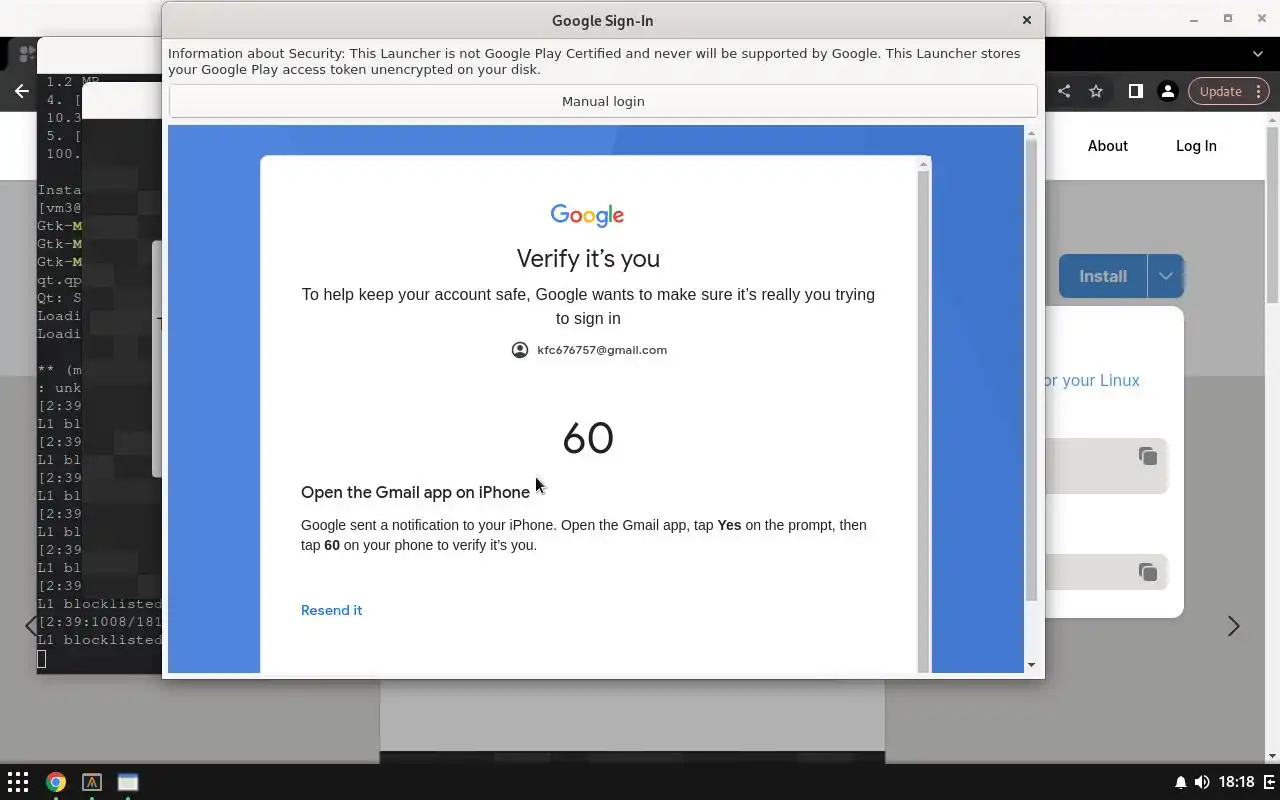Viewport: 1280px width, 800px height.
Task: Click the browser Update button
Action: pos(1220,91)
